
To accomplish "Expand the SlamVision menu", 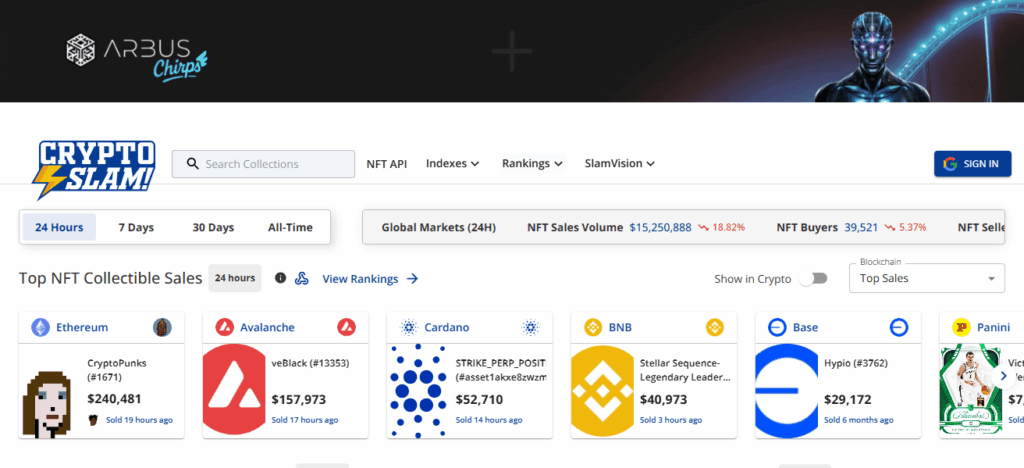I will (620, 163).
